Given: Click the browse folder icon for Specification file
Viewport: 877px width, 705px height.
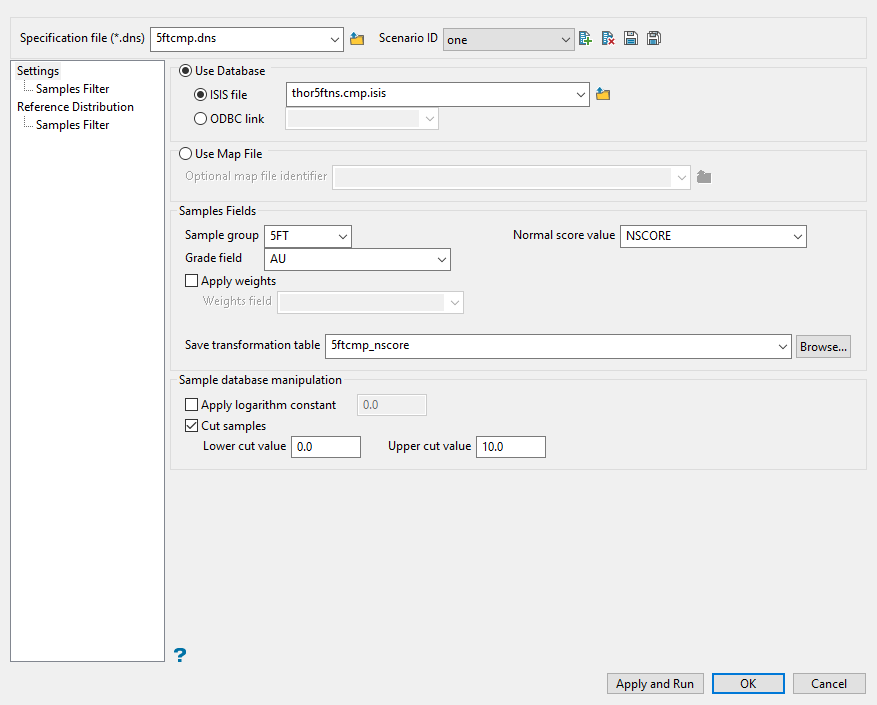Looking at the screenshot, I should pyautogui.click(x=357, y=39).
